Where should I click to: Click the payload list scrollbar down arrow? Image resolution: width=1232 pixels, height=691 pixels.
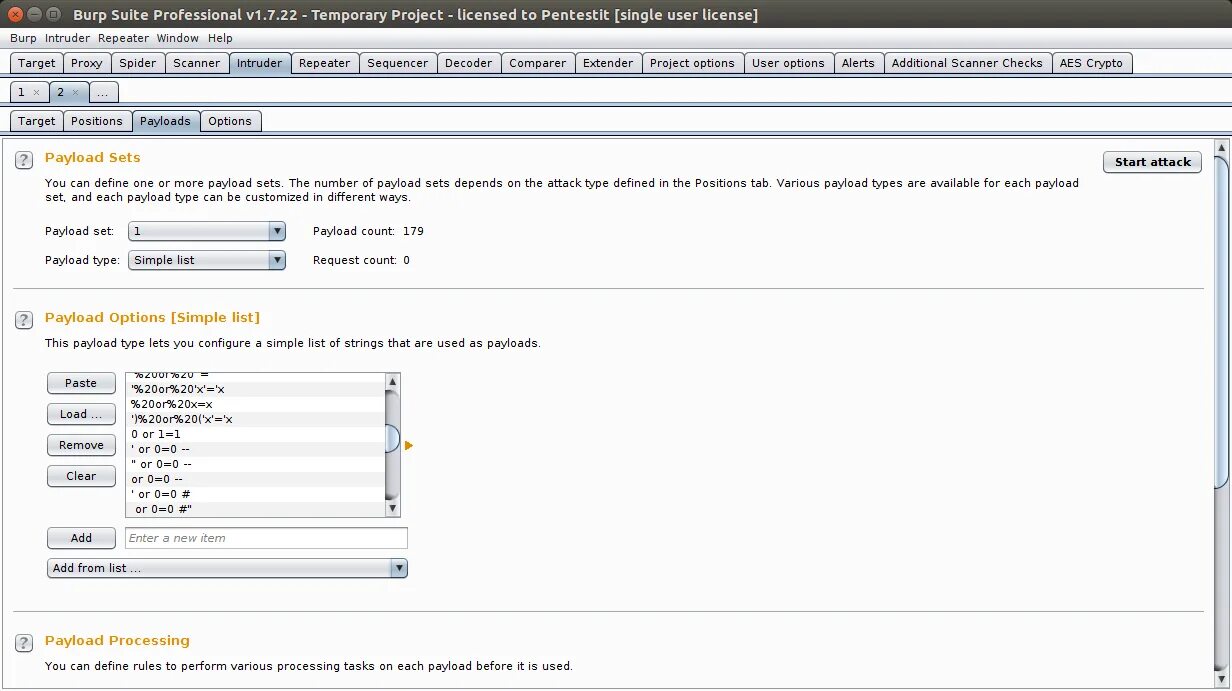click(x=391, y=508)
